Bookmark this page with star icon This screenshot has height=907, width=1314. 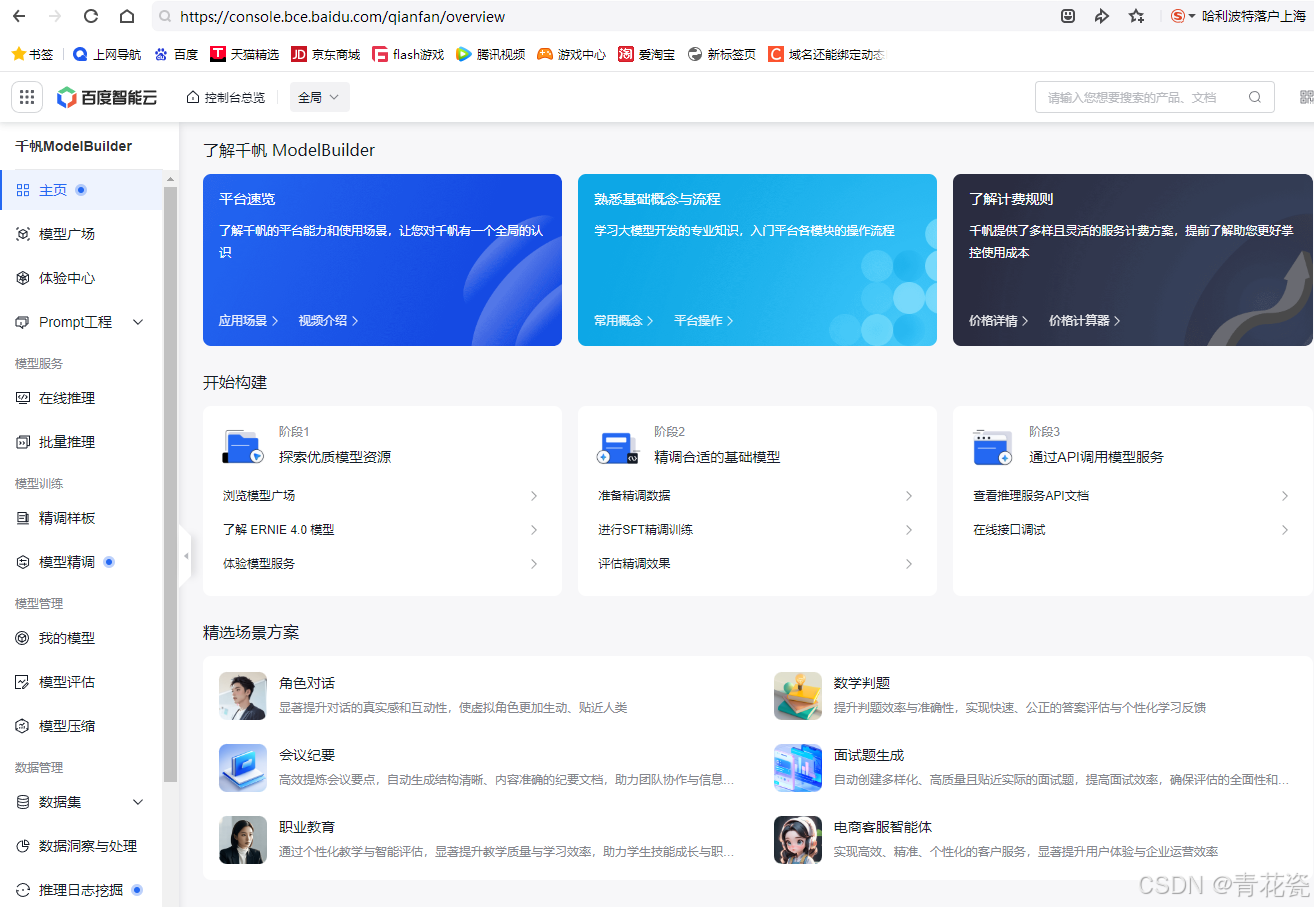(x=1137, y=16)
